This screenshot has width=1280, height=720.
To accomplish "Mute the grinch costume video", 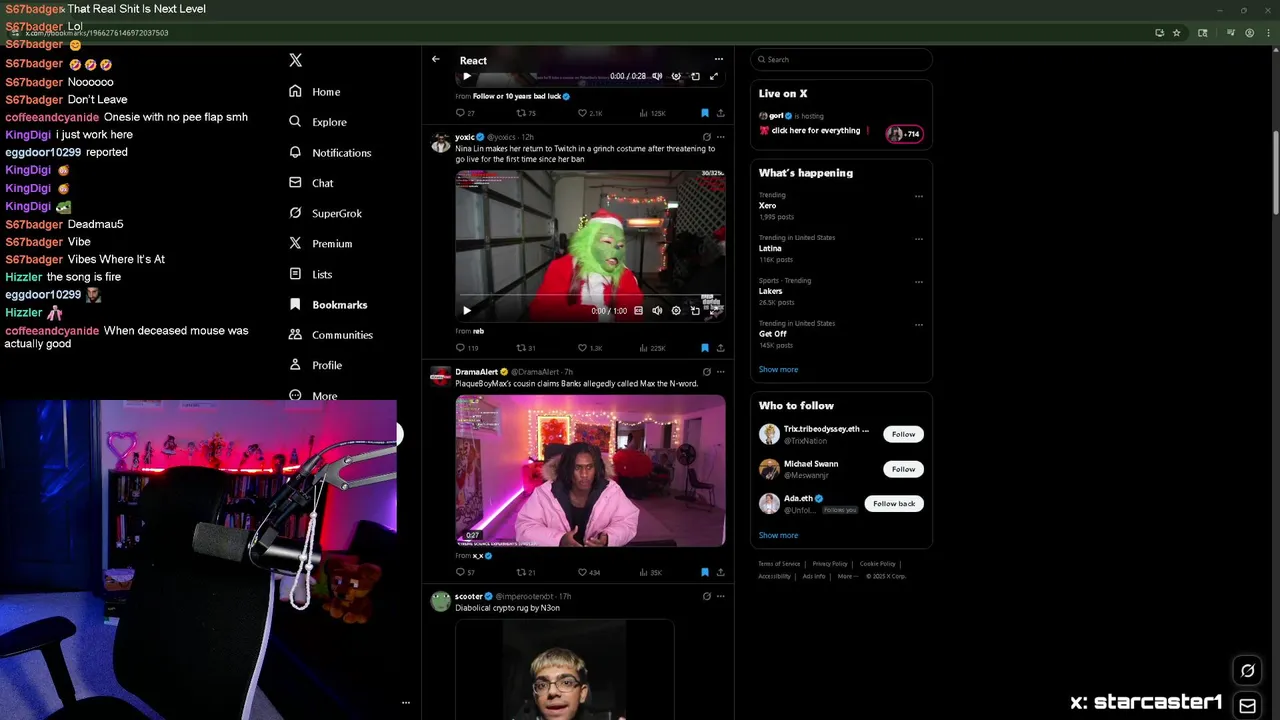I will pyautogui.click(x=657, y=311).
